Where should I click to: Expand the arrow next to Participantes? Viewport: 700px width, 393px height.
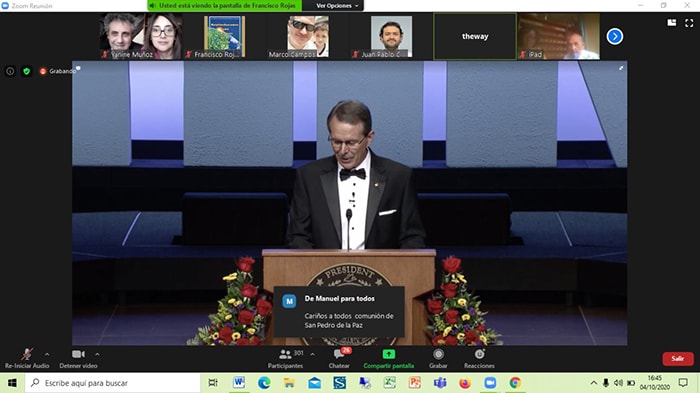(312, 354)
